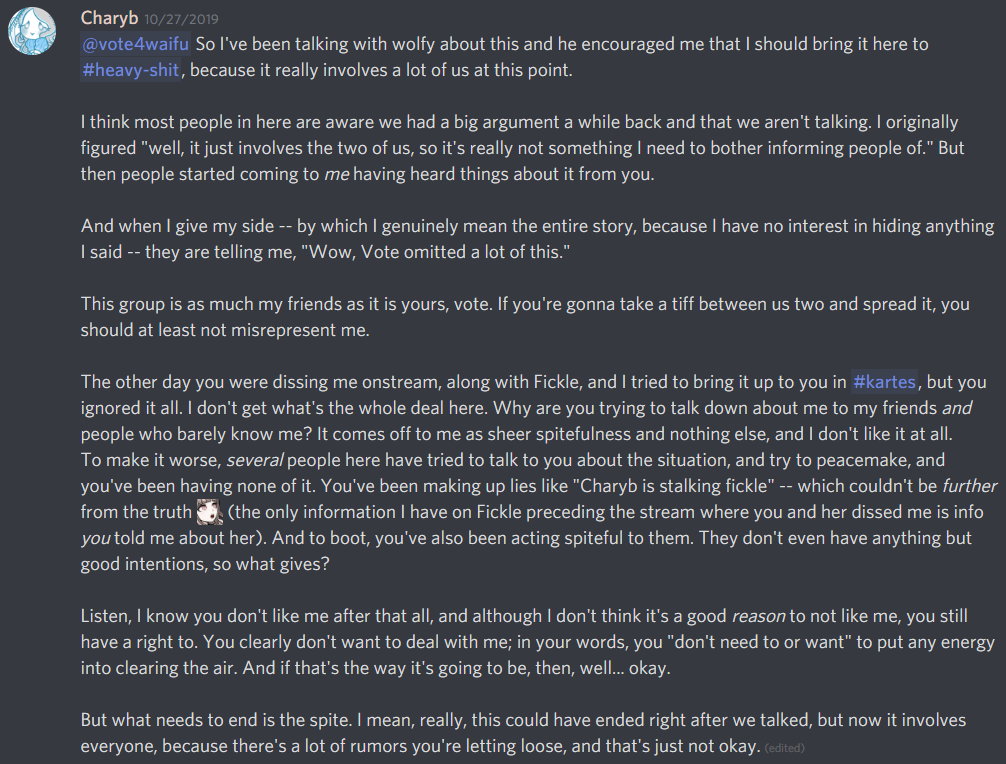The height and width of the screenshot is (764, 1006).
Task: Click the italicized word "further"
Action: [969, 486]
